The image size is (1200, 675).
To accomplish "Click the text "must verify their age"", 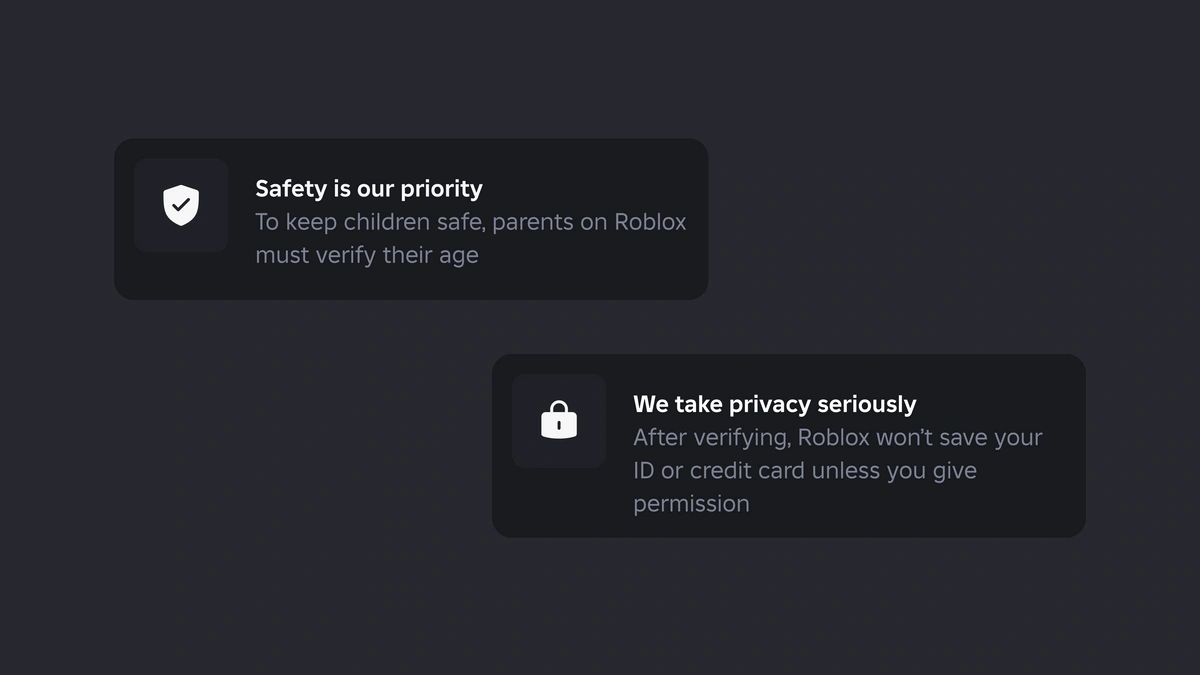I will click(367, 255).
